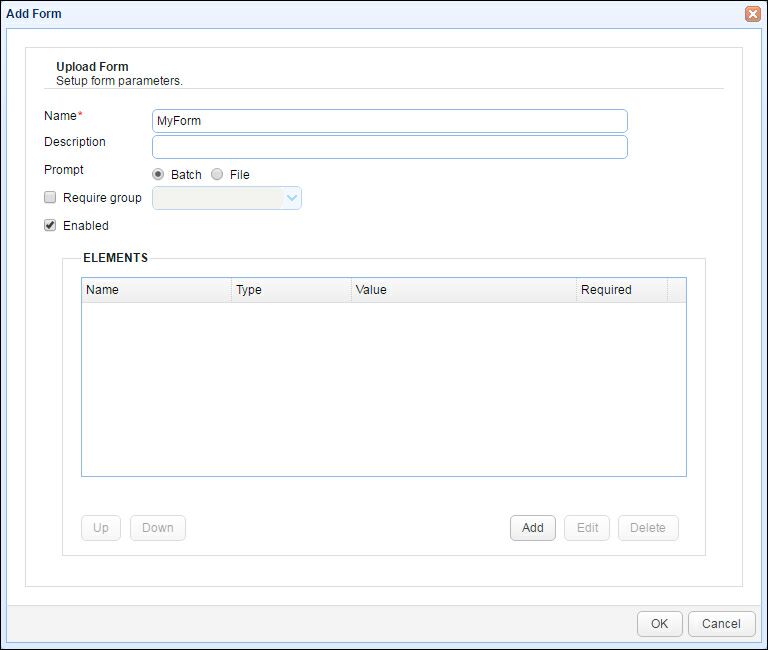Add a new form element
Screen dimensions: 768x650
tap(532, 528)
